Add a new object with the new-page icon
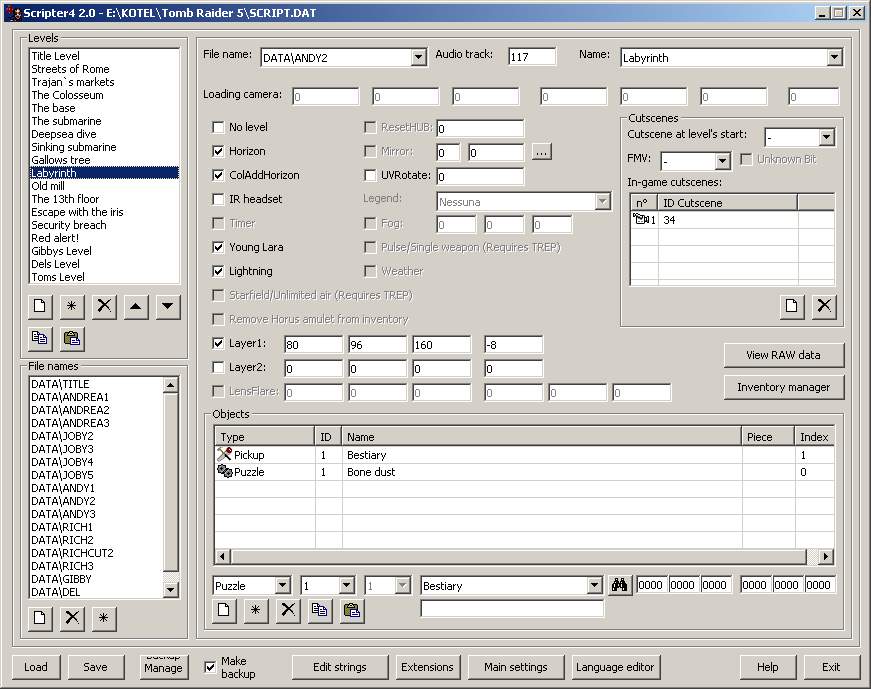871x689 pixels. (224, 610)
